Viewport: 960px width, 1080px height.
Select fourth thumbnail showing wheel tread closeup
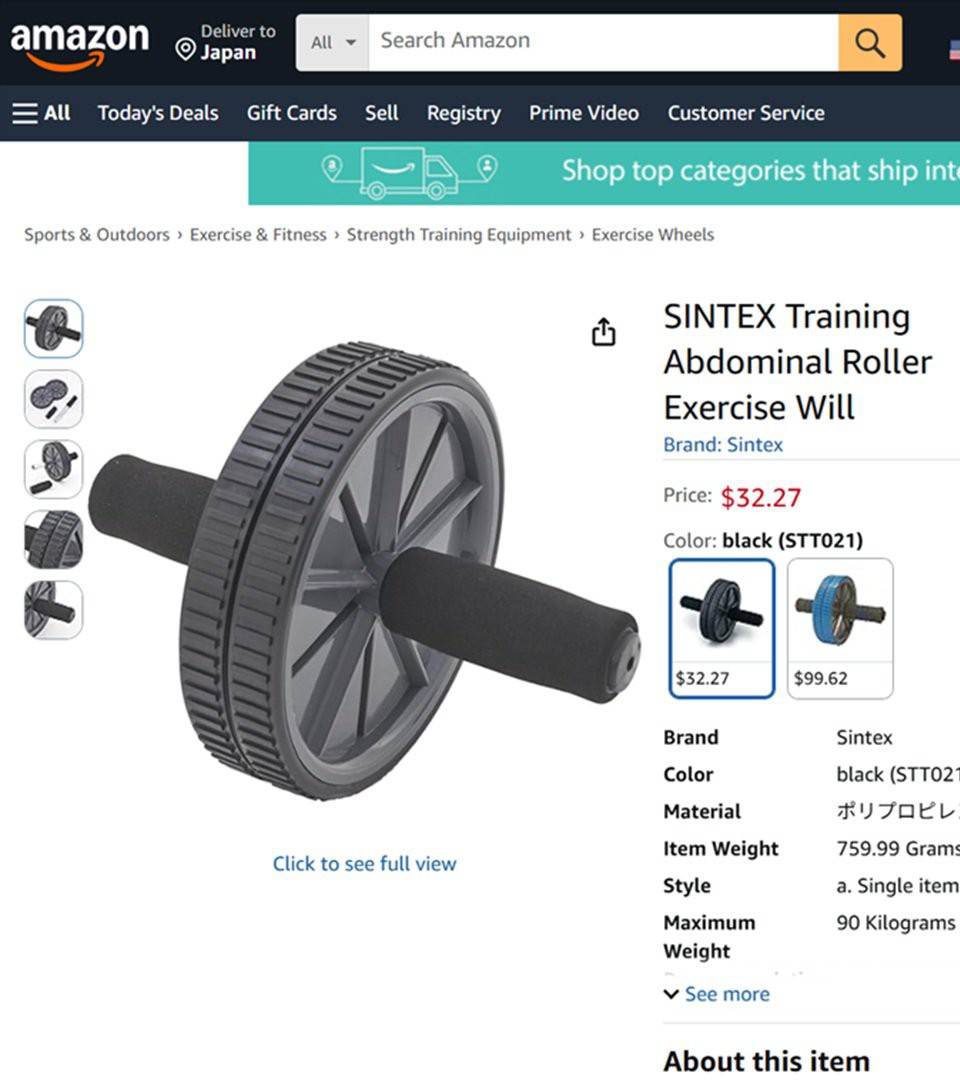point(54,539)
